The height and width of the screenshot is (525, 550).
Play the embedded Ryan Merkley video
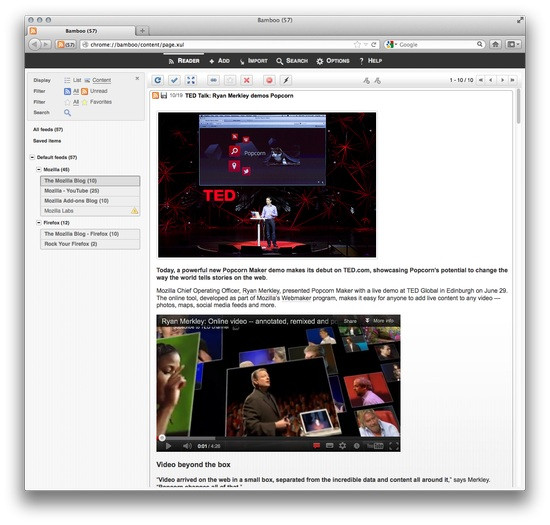168,446
